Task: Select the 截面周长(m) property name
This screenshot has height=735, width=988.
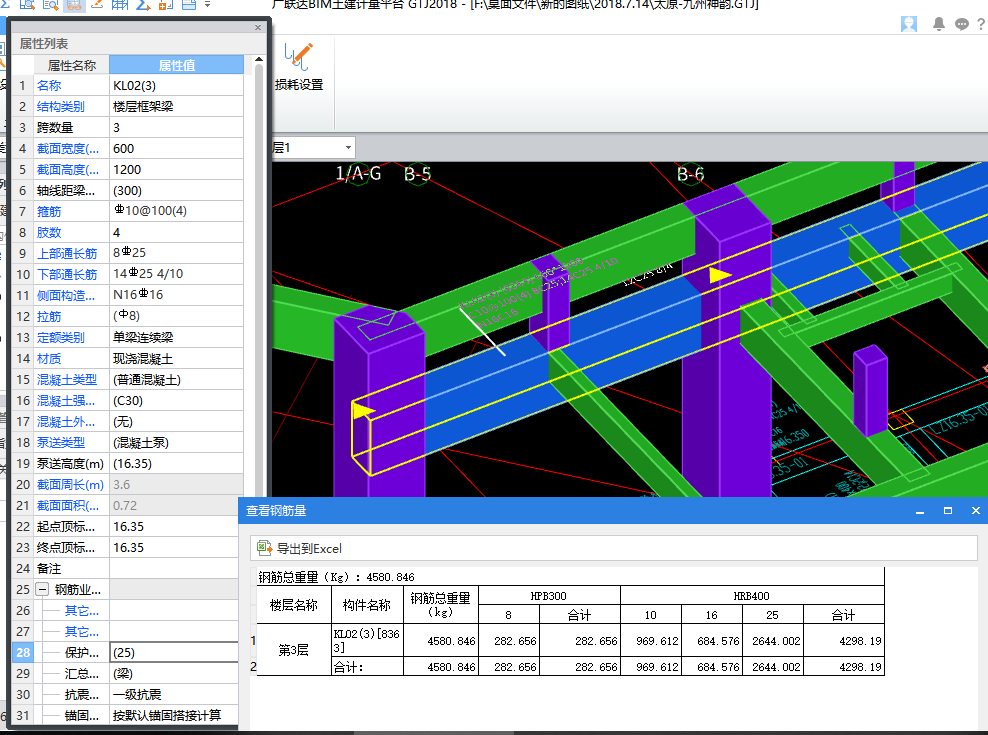Action: point(70,485)
